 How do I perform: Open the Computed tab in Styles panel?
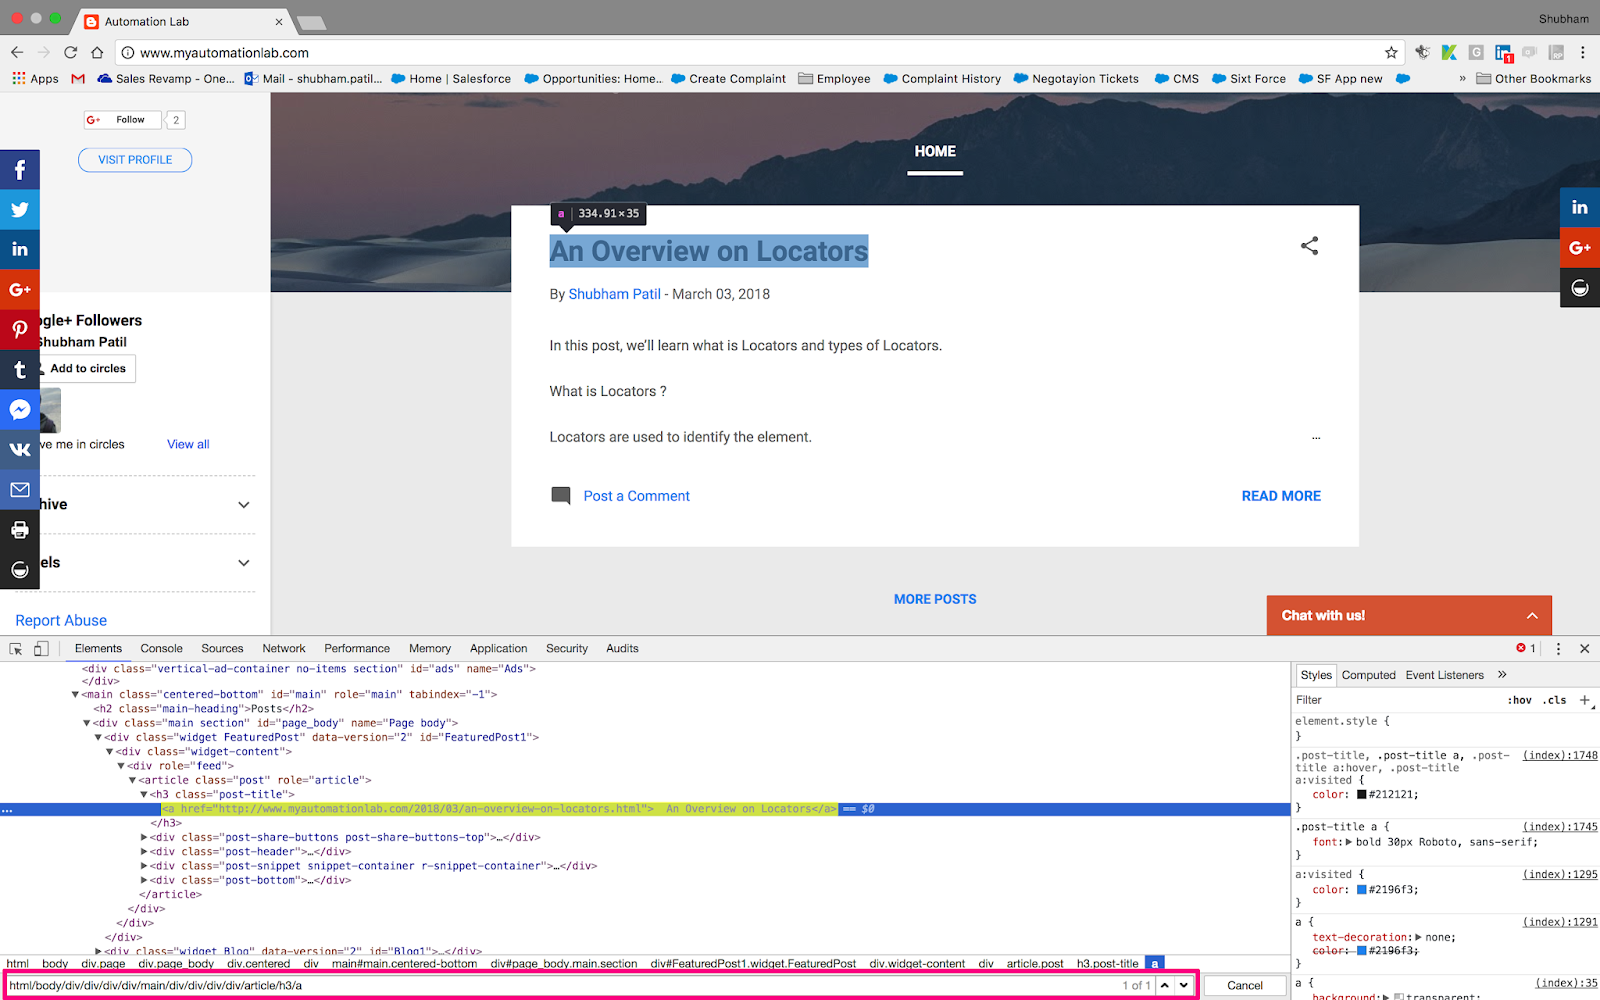(x=1368, y=674)
